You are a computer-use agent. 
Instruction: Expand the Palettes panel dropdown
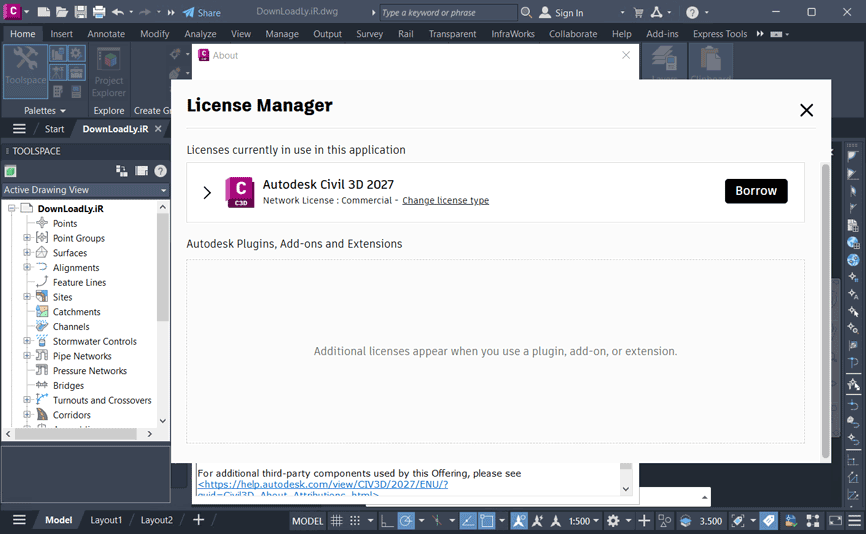[45, 110]
